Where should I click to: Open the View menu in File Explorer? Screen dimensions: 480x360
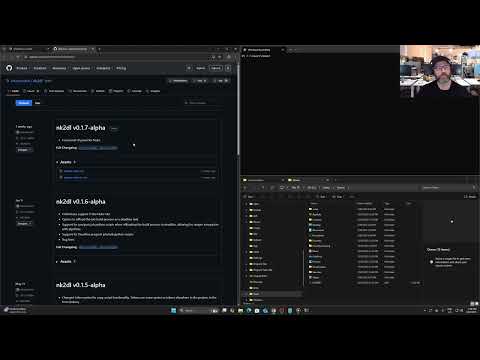click(337, 197)
